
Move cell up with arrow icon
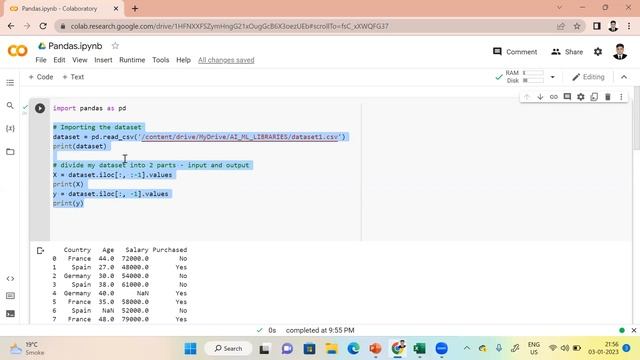click(527, 97)
